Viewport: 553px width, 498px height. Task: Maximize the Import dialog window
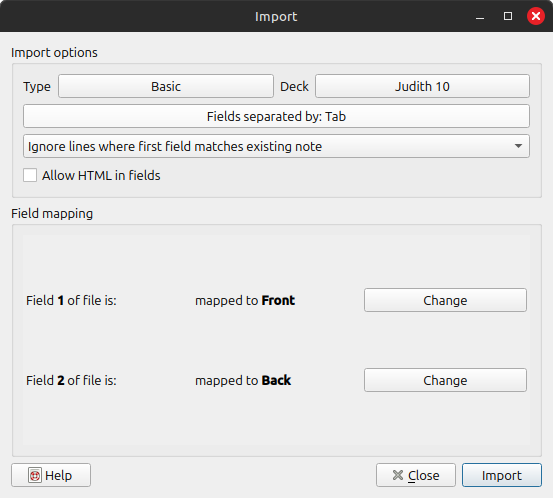pos(508,16)
